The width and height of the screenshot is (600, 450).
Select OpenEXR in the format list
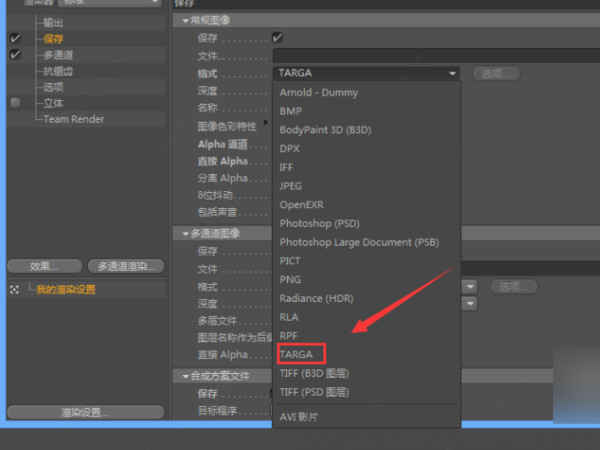pyautogui.click(x=302, y=205)
